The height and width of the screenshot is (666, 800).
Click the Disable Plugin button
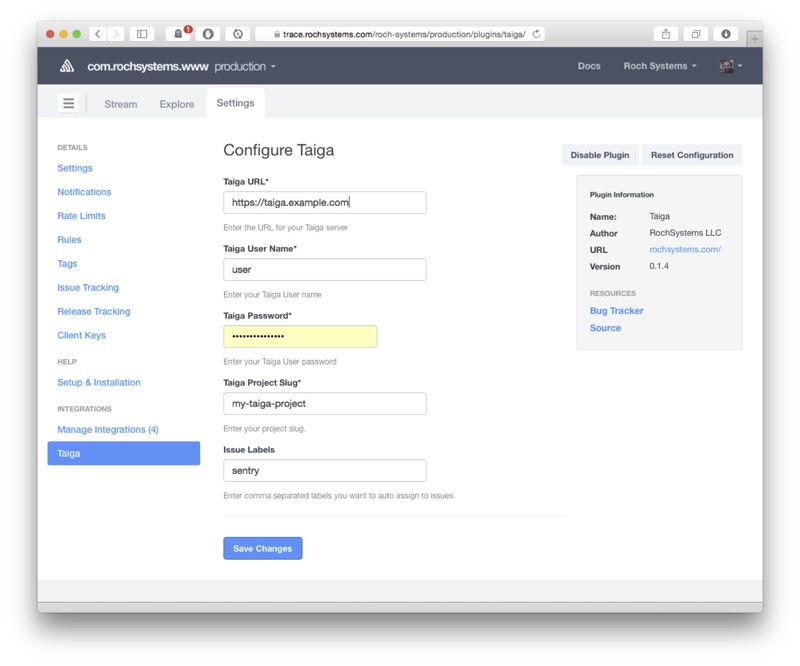pos(599,155)
